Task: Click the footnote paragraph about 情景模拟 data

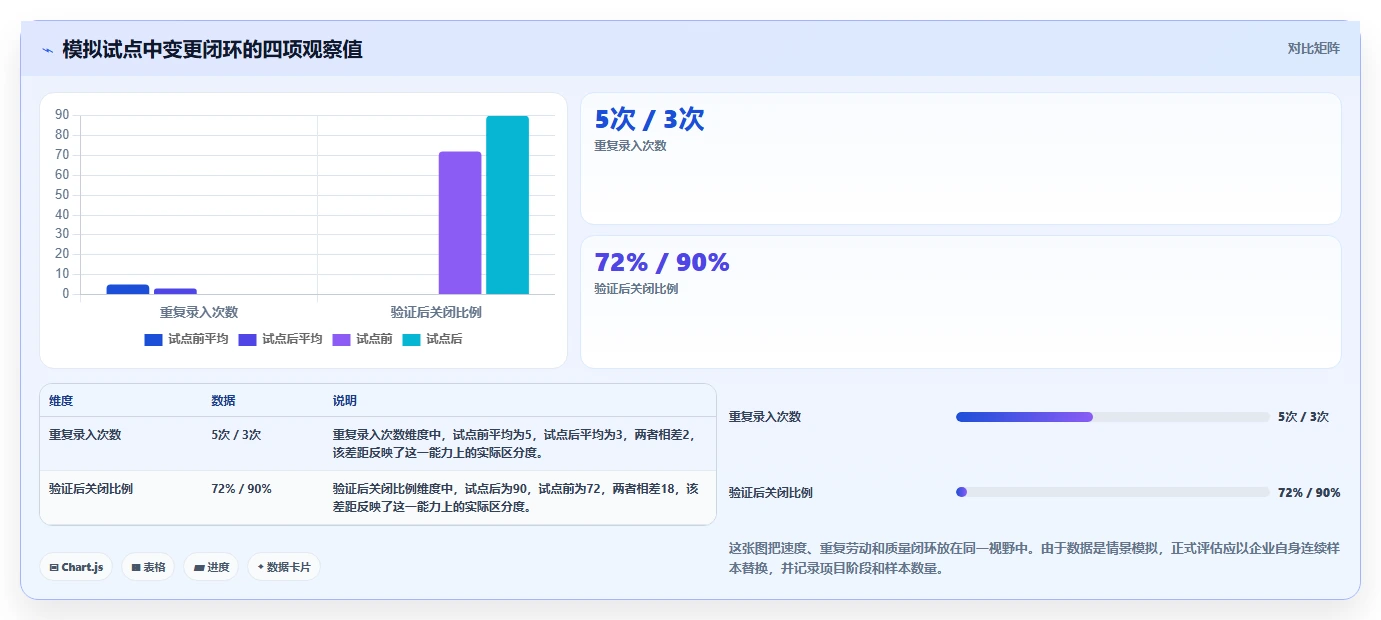Action: coord(1034,558)
